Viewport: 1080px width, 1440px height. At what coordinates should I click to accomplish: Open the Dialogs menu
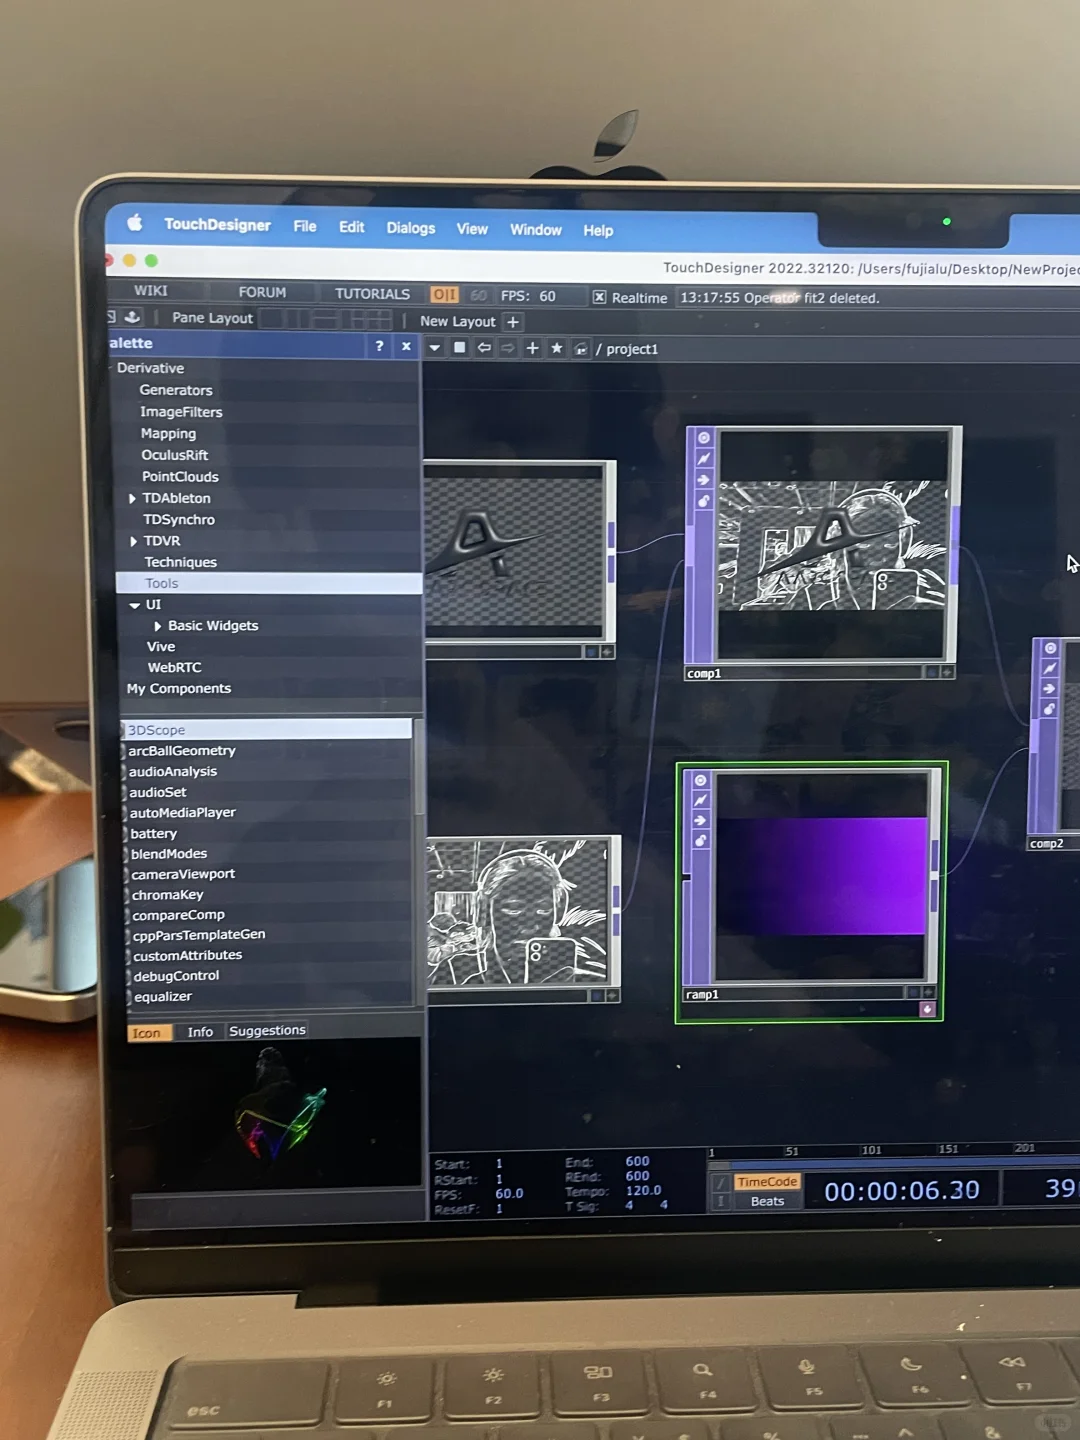[411, 228]
